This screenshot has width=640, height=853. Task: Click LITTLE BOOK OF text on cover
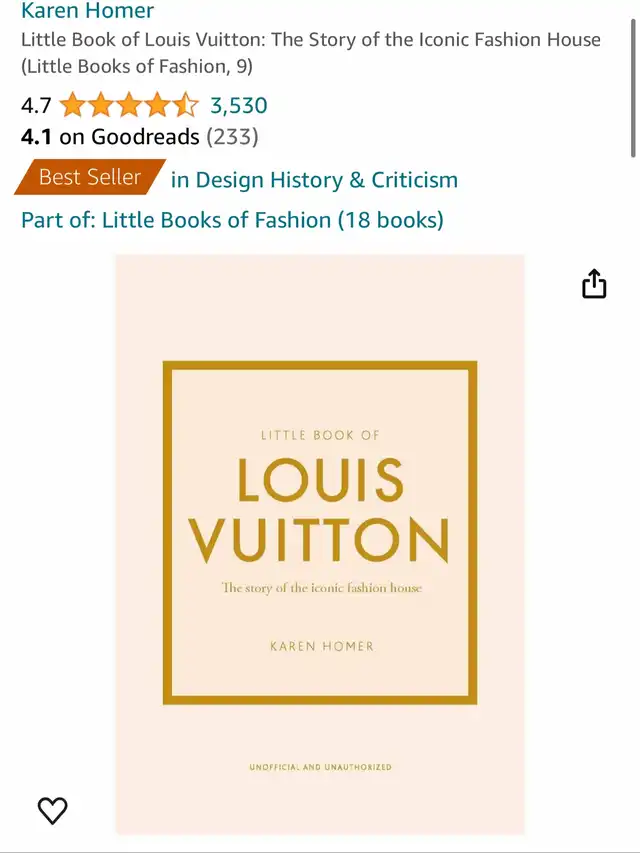[320, 435]
